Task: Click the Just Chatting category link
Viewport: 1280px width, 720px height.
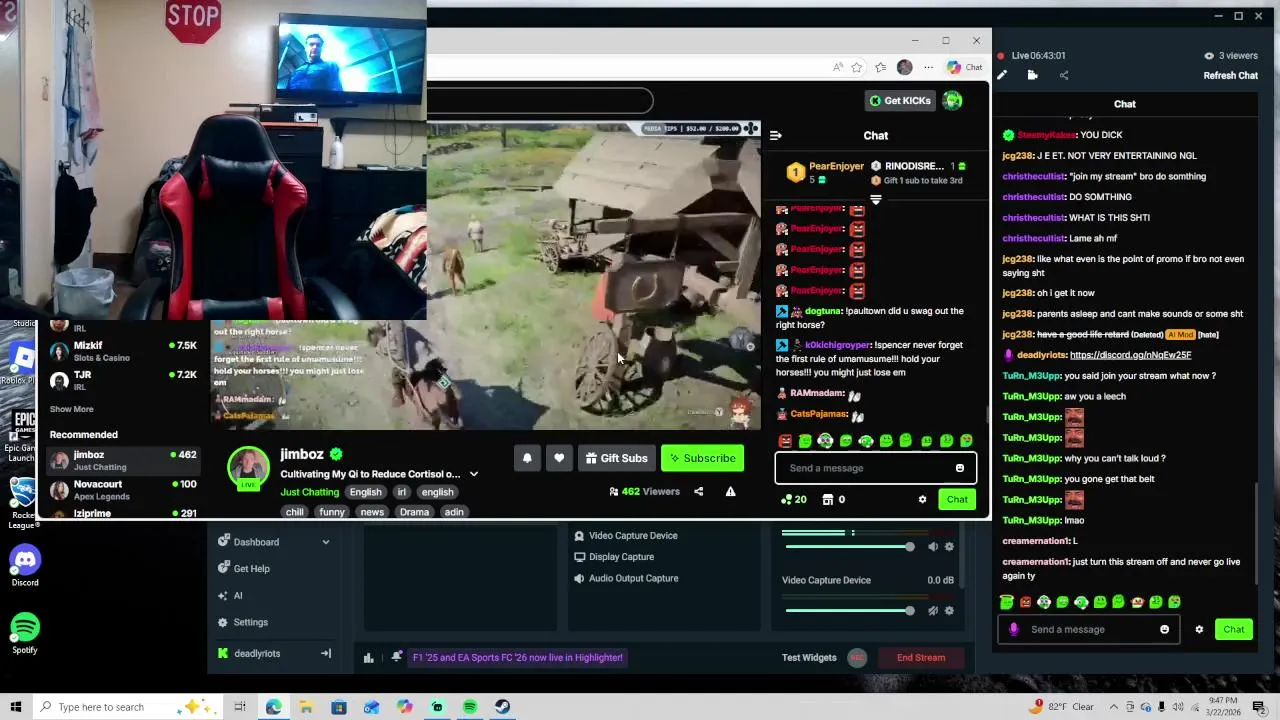Action: pyautogui.click(x=309, y=492)
